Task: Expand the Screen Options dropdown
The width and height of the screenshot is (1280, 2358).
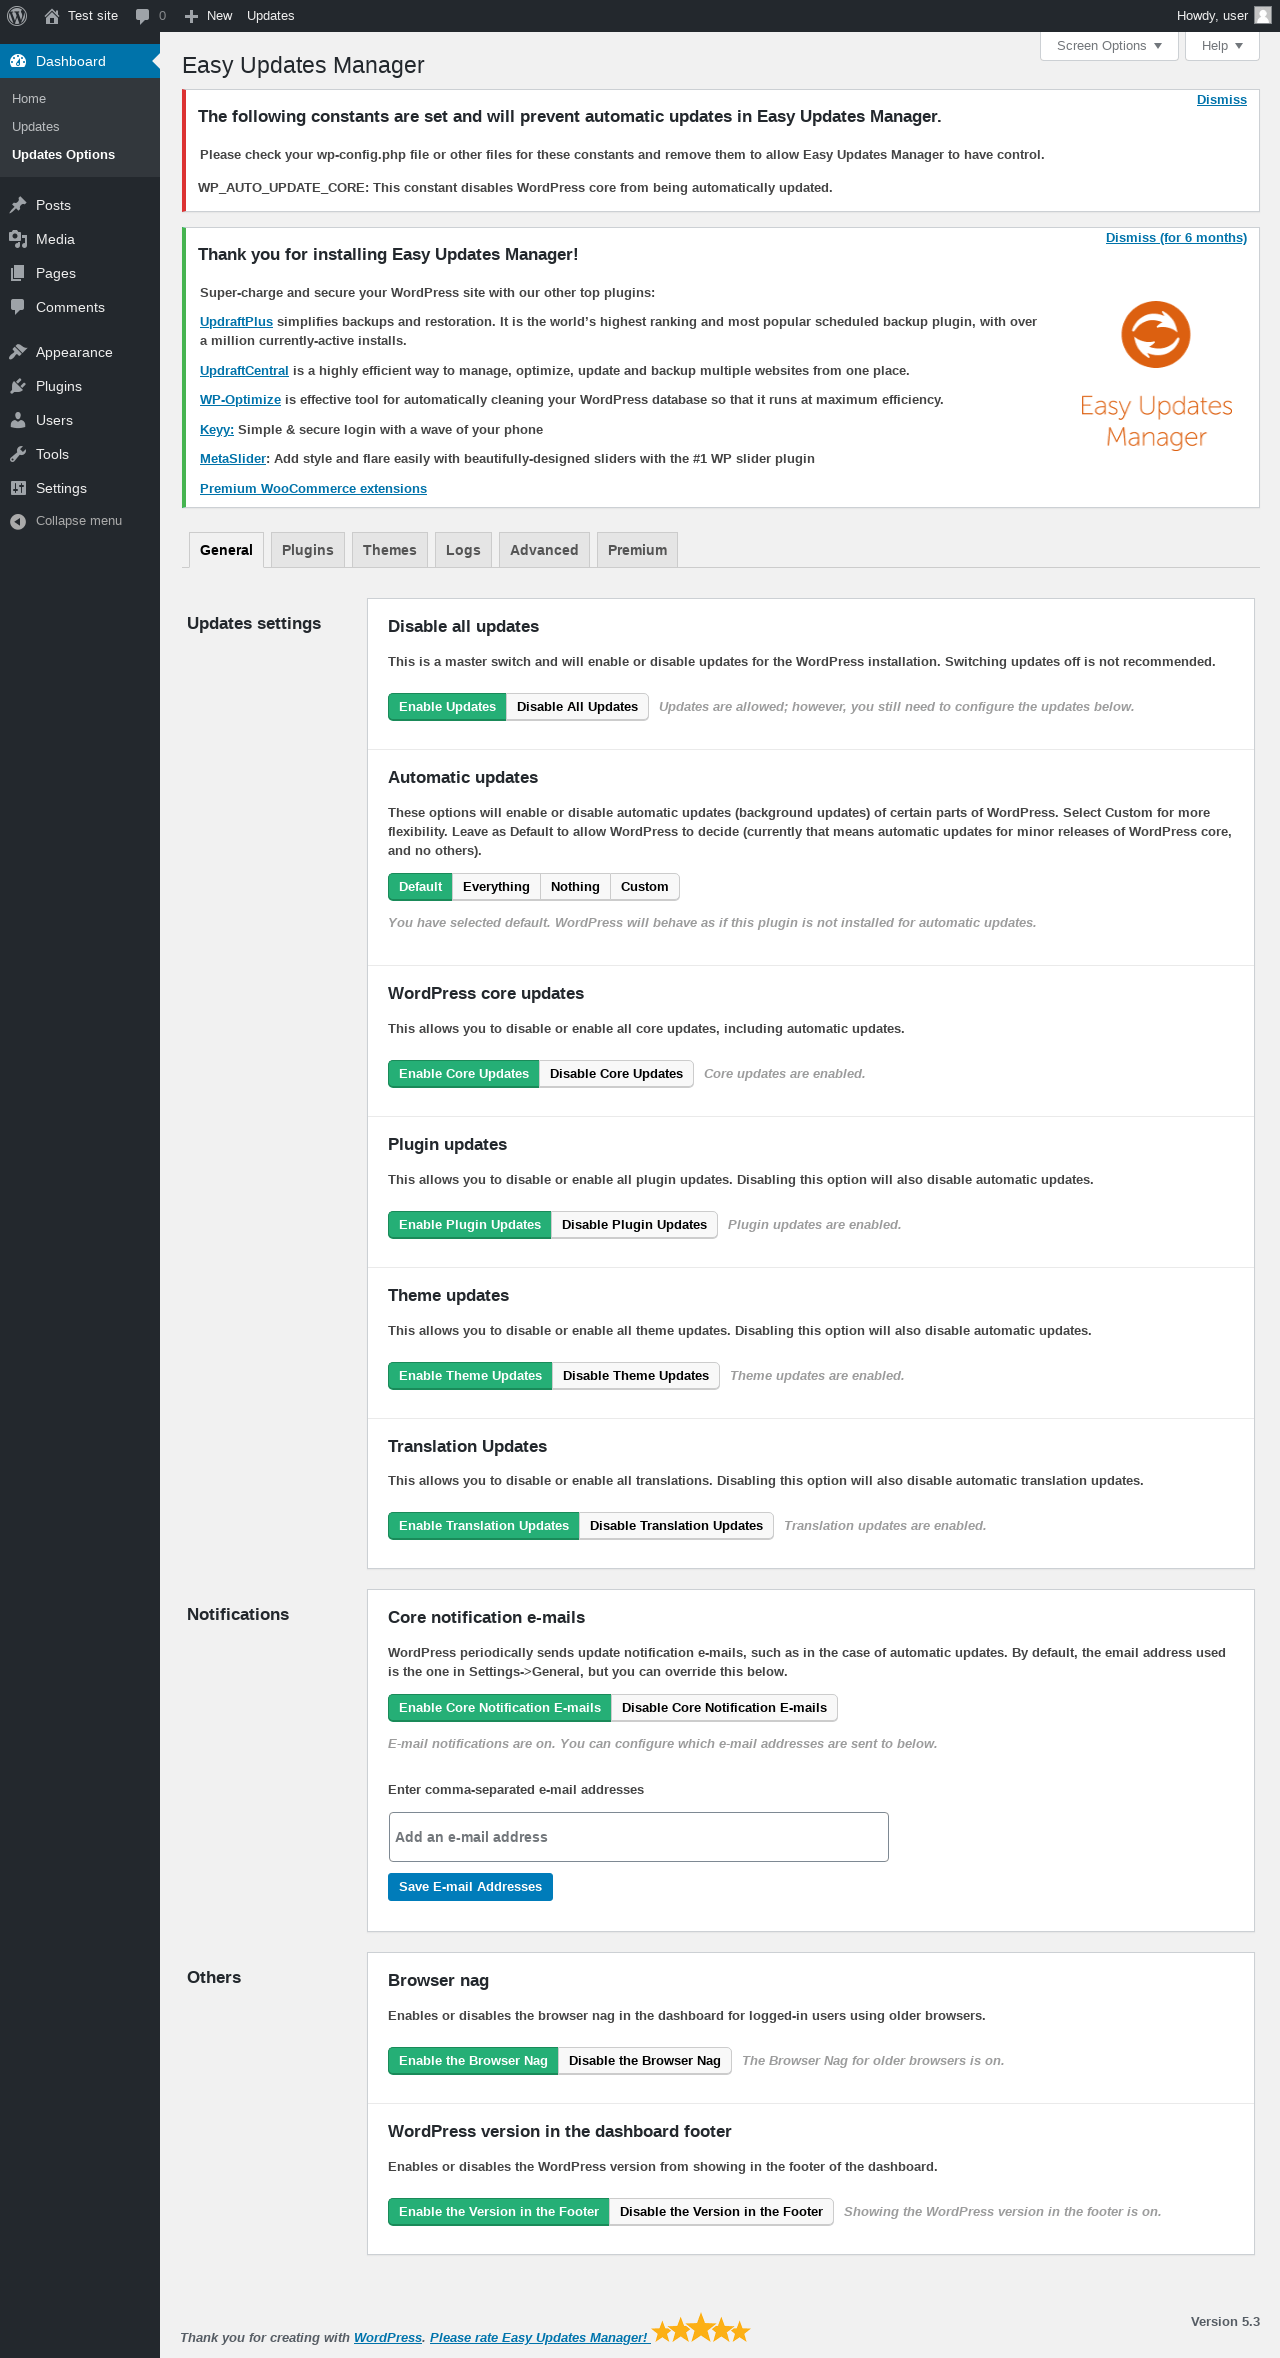Action: pos(1109,46)
